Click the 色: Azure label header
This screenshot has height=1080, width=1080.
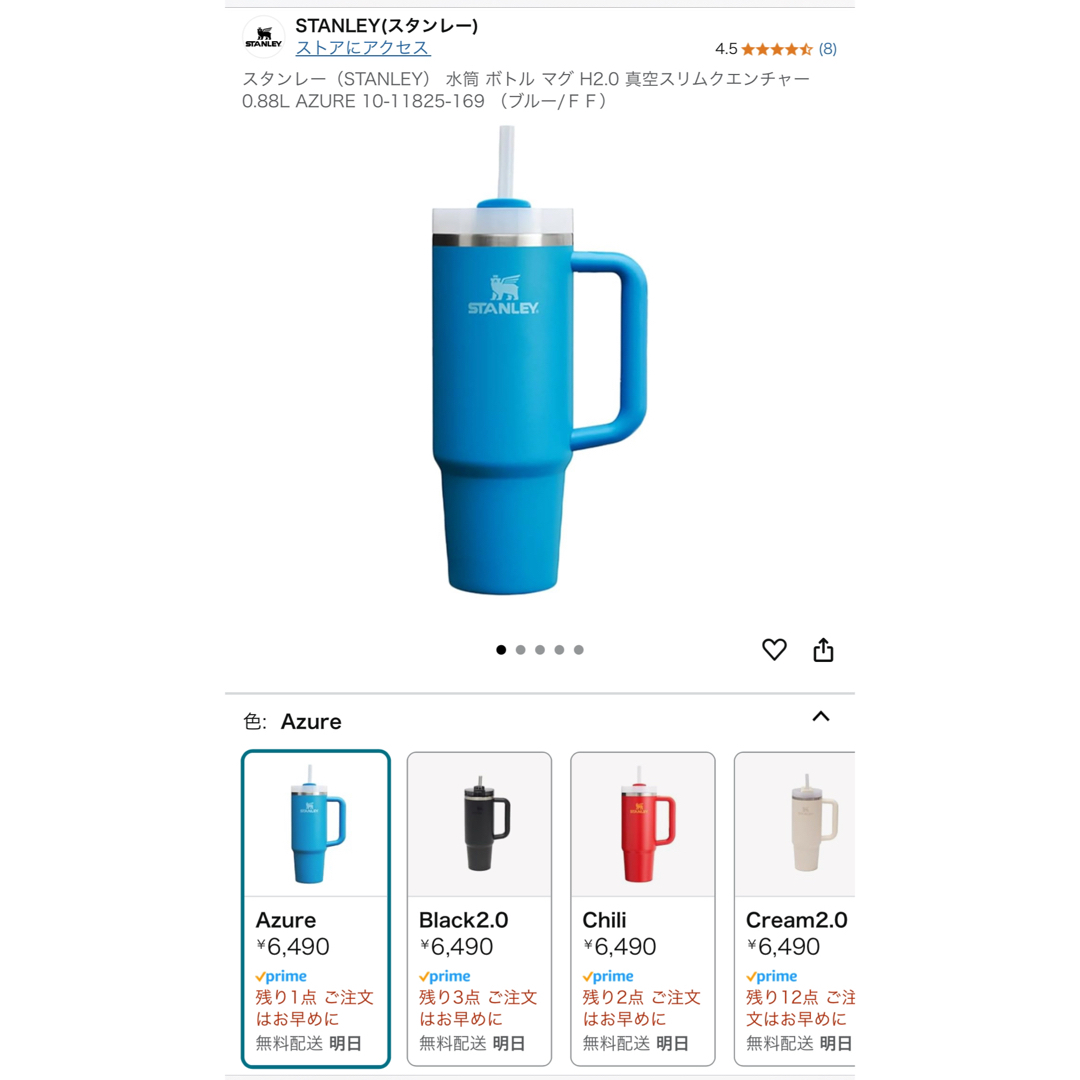tap(292, 721)
